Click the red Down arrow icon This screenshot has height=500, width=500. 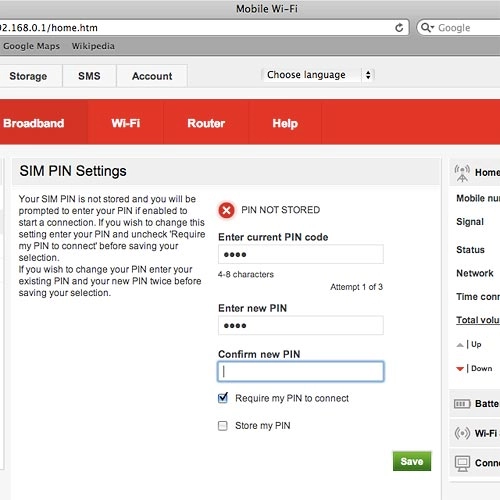click(x=460, y=369)
